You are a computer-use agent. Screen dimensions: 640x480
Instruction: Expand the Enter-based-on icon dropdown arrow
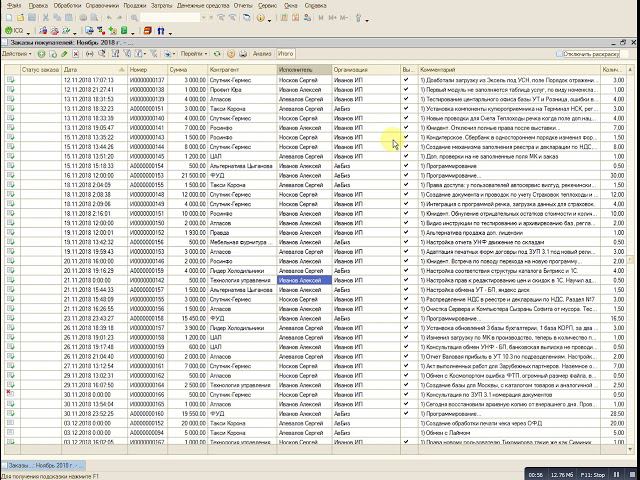click(174, 54)
